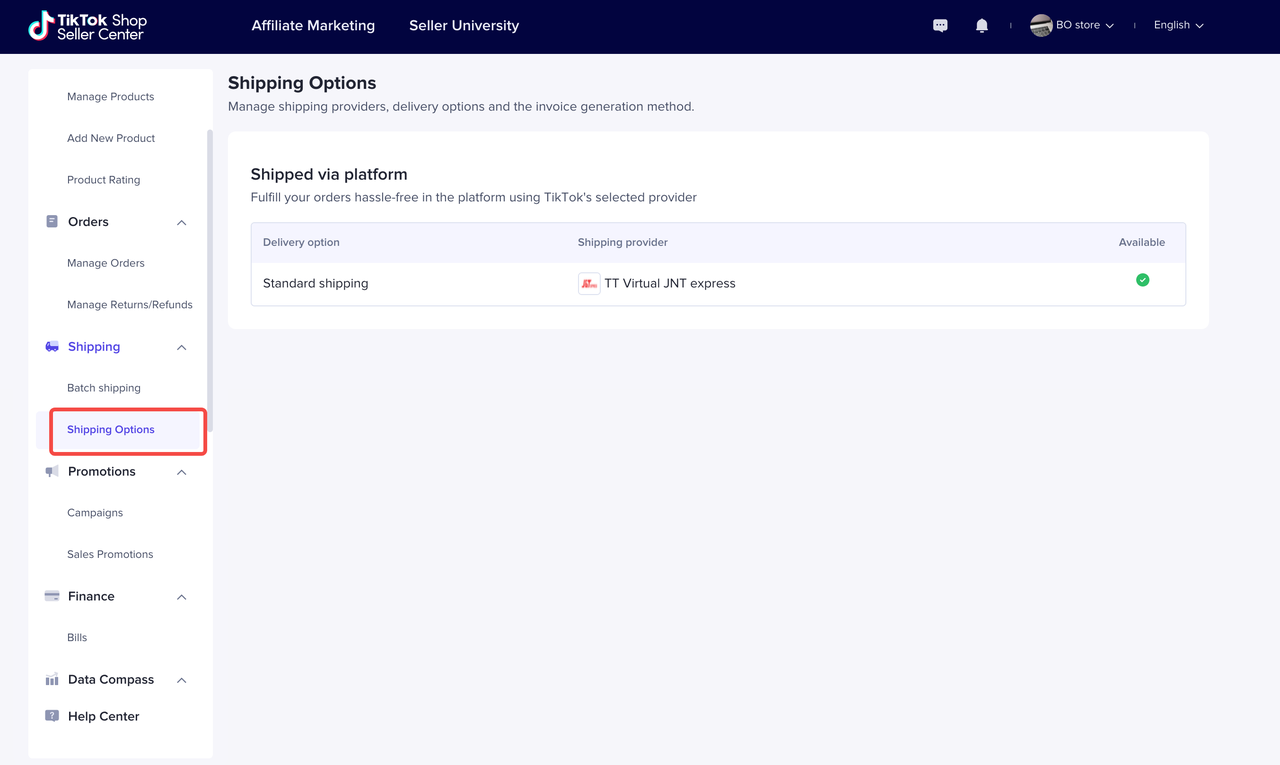Click the TikTok Shop Seller Center logo
The image size is (1280, 765).
pos(87,27)
